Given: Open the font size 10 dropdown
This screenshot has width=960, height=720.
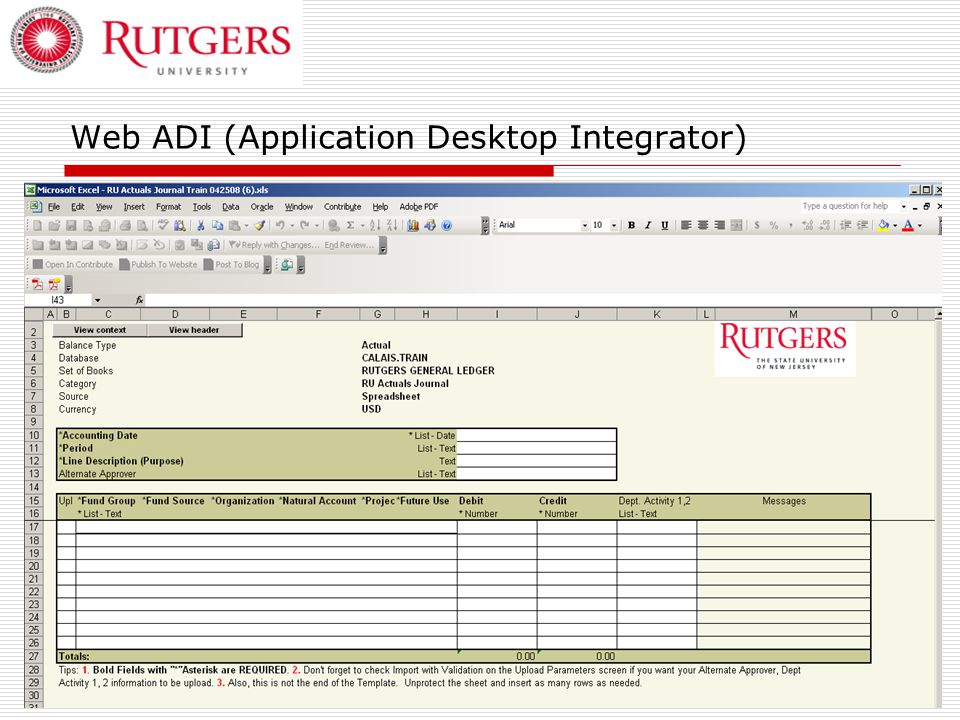Looking at the screenshot, I should (613, 225).
